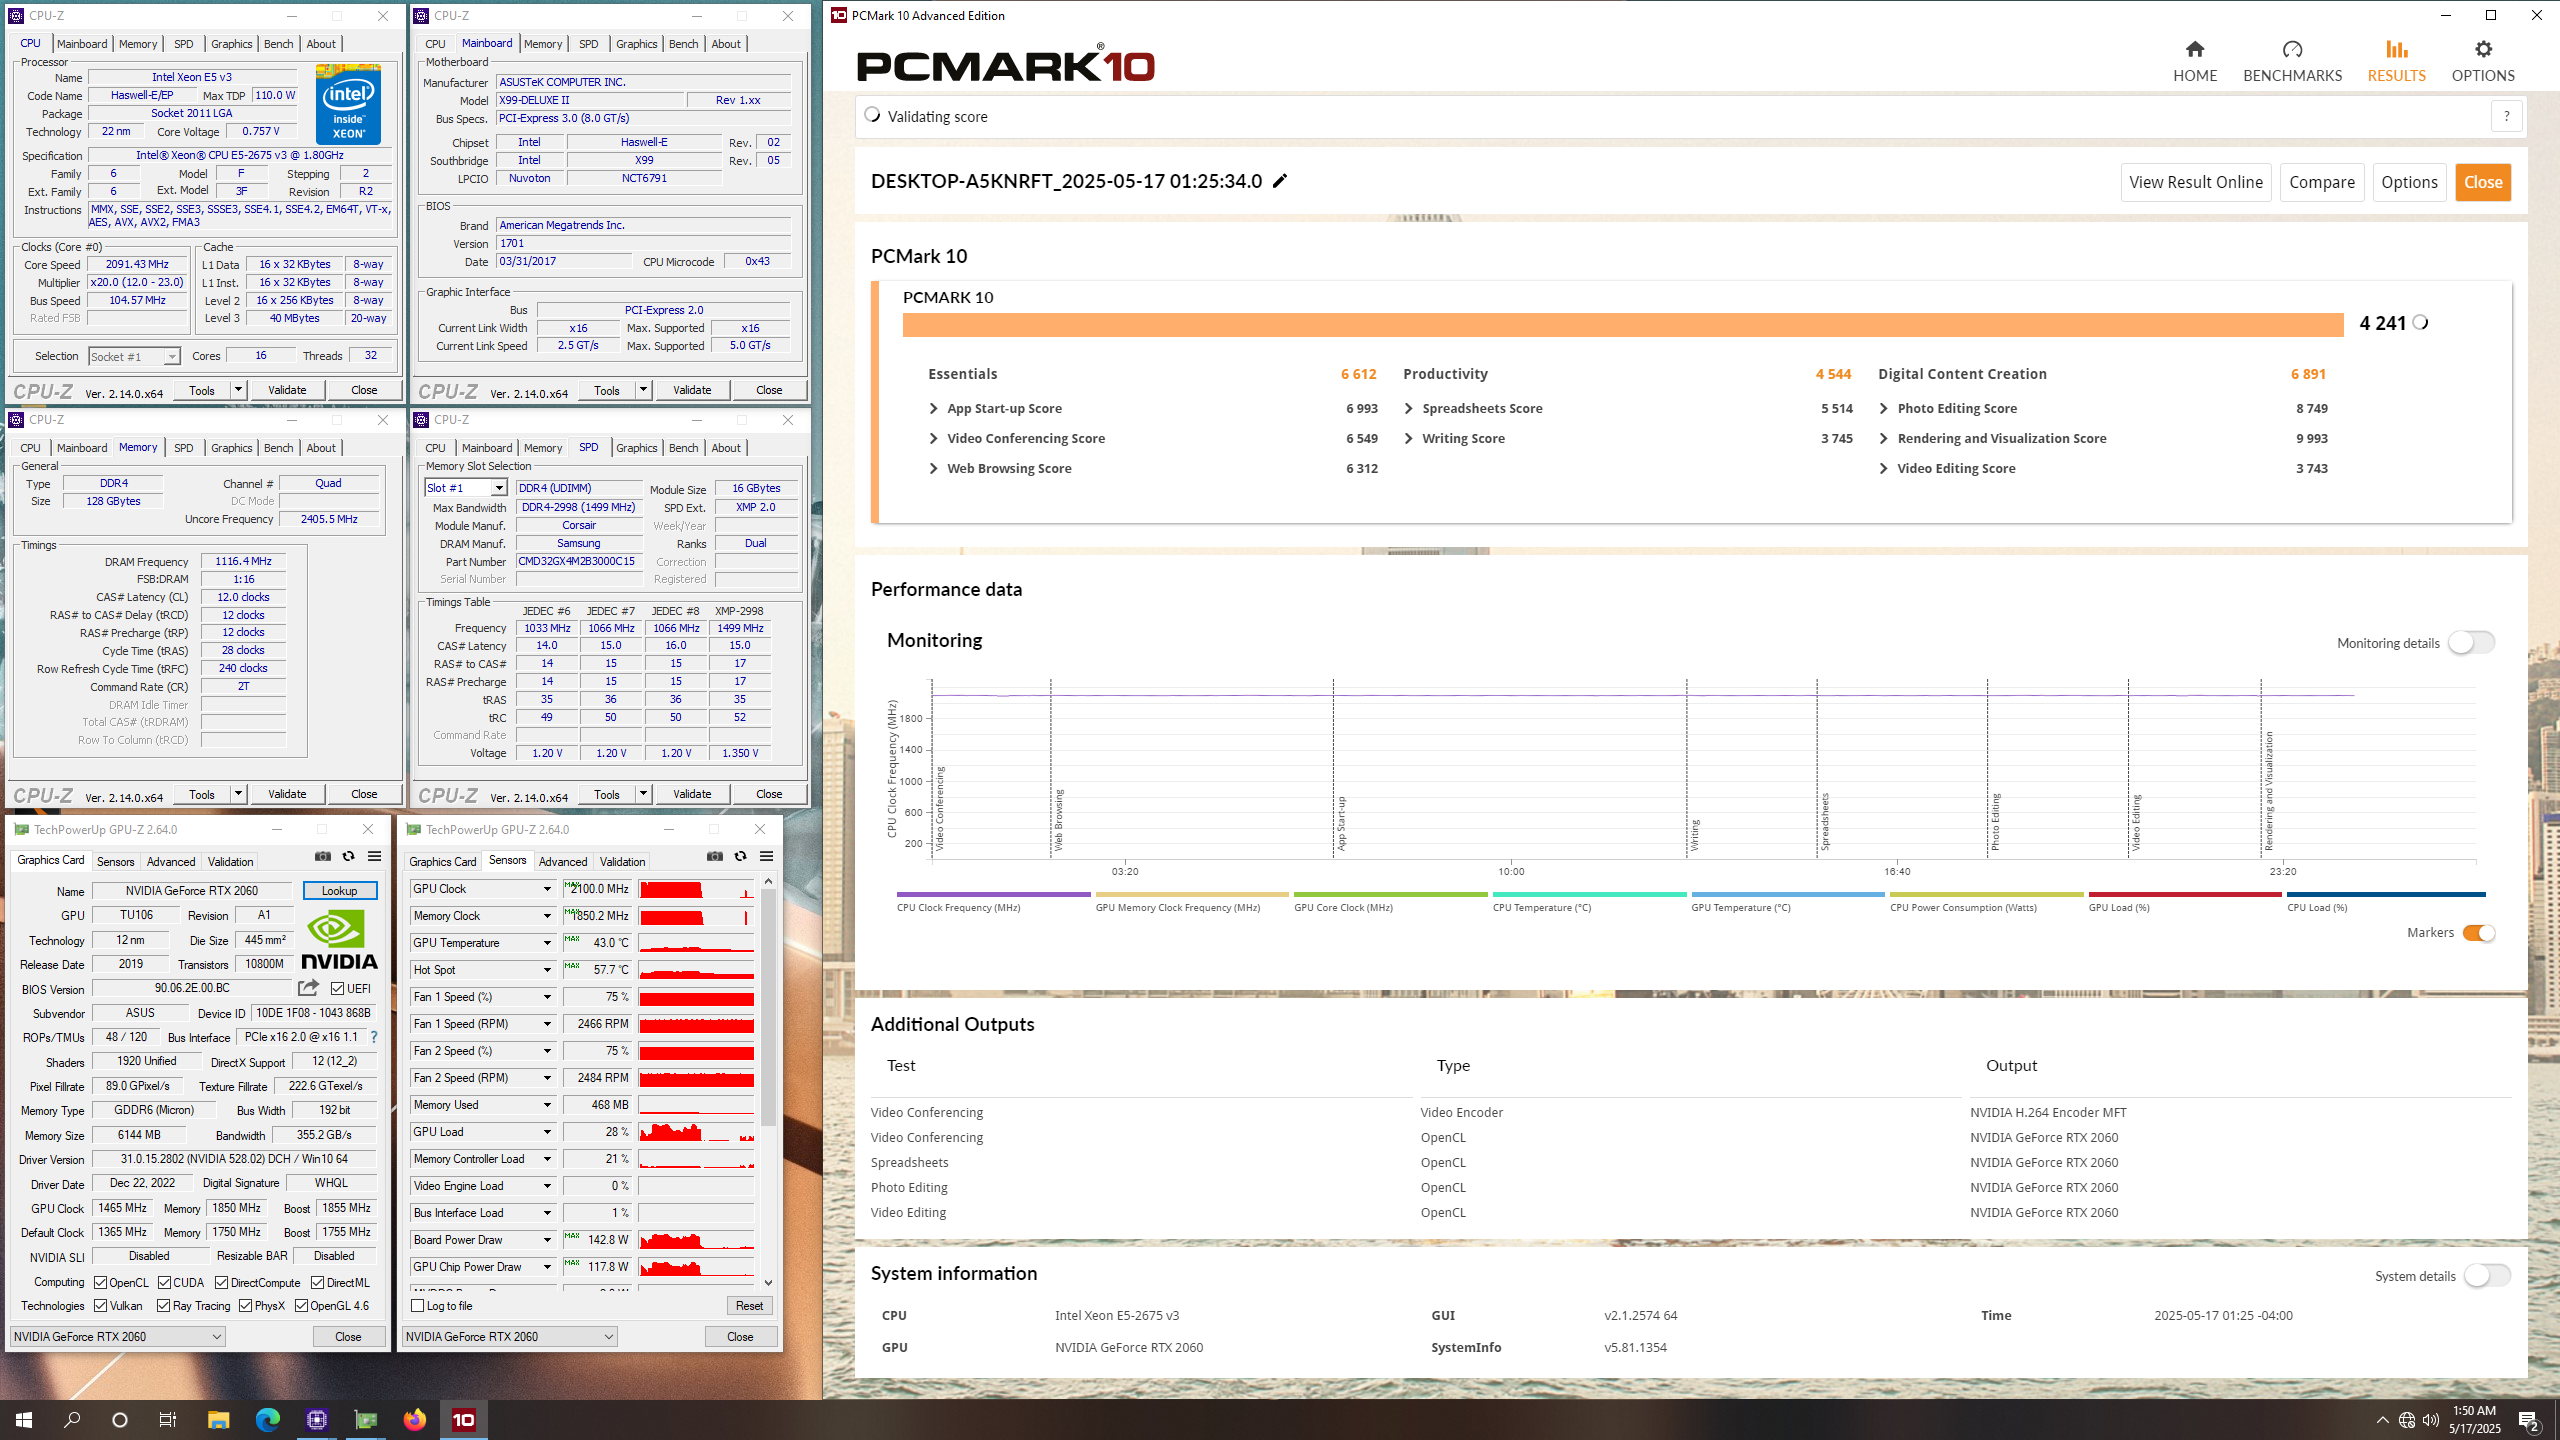This screenshot has height=1440, width=2560.
Task: Open GPU Clock sensor dropdown
Action: pyautogui.click(x=547, y=889)
